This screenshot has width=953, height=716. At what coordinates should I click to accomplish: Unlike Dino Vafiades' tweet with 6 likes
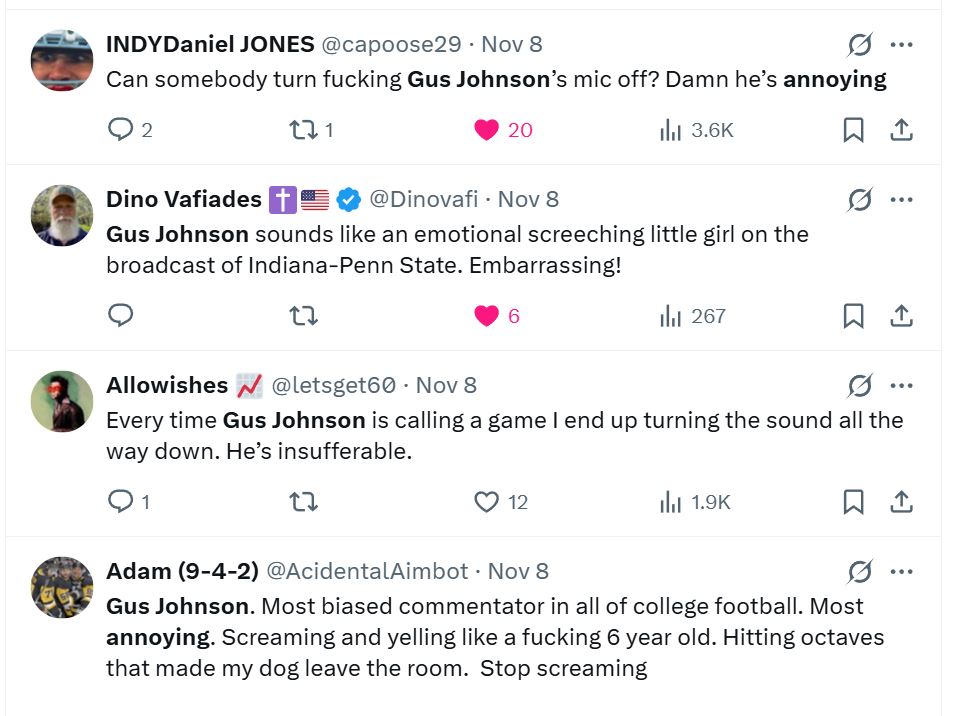(x=488, y=315)
